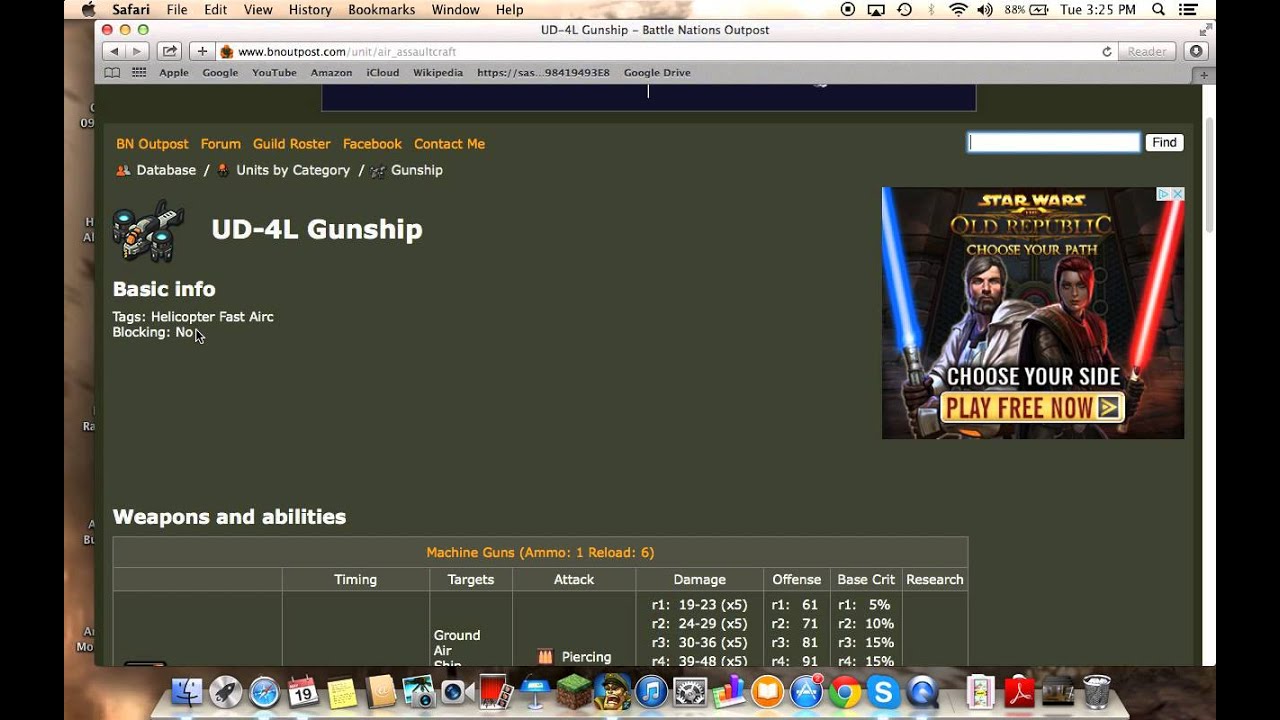The image size is (1280, 720).
Task: Open the App Store in the Dock
Action: (x=806, y=692)
